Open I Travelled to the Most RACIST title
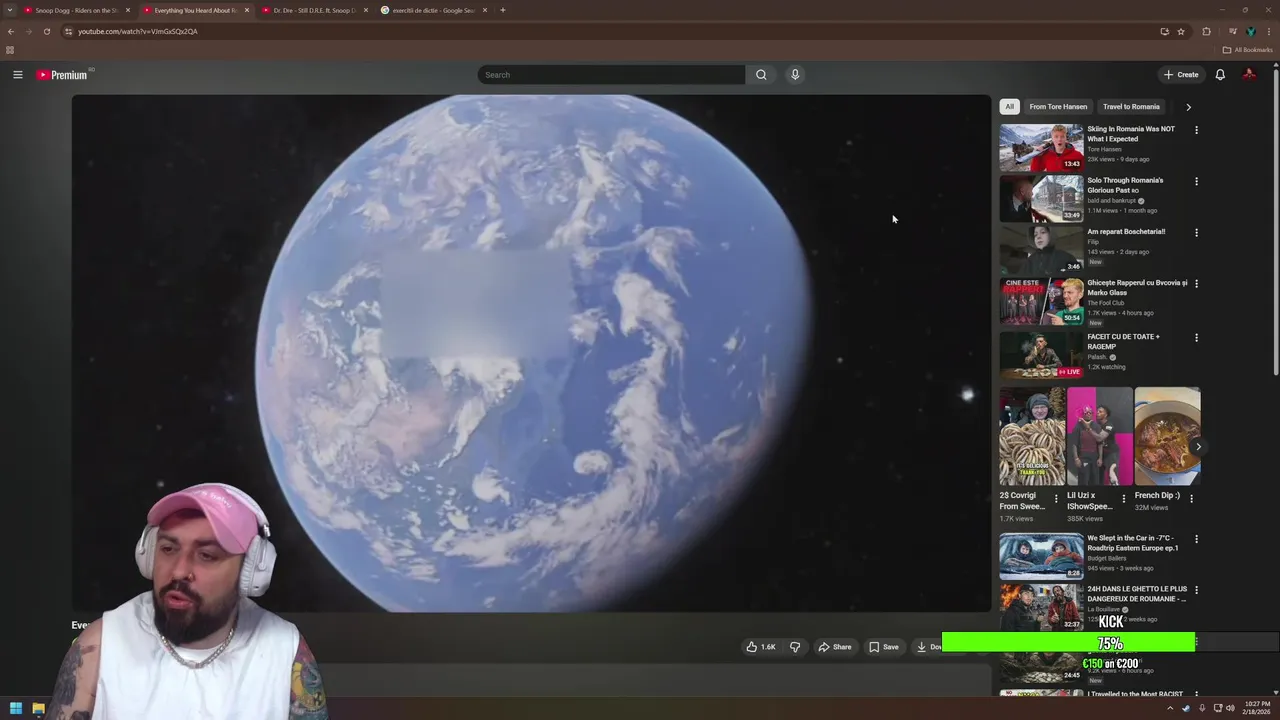This screenshot has width=1280, height=720. click(x=1135, y=694)
